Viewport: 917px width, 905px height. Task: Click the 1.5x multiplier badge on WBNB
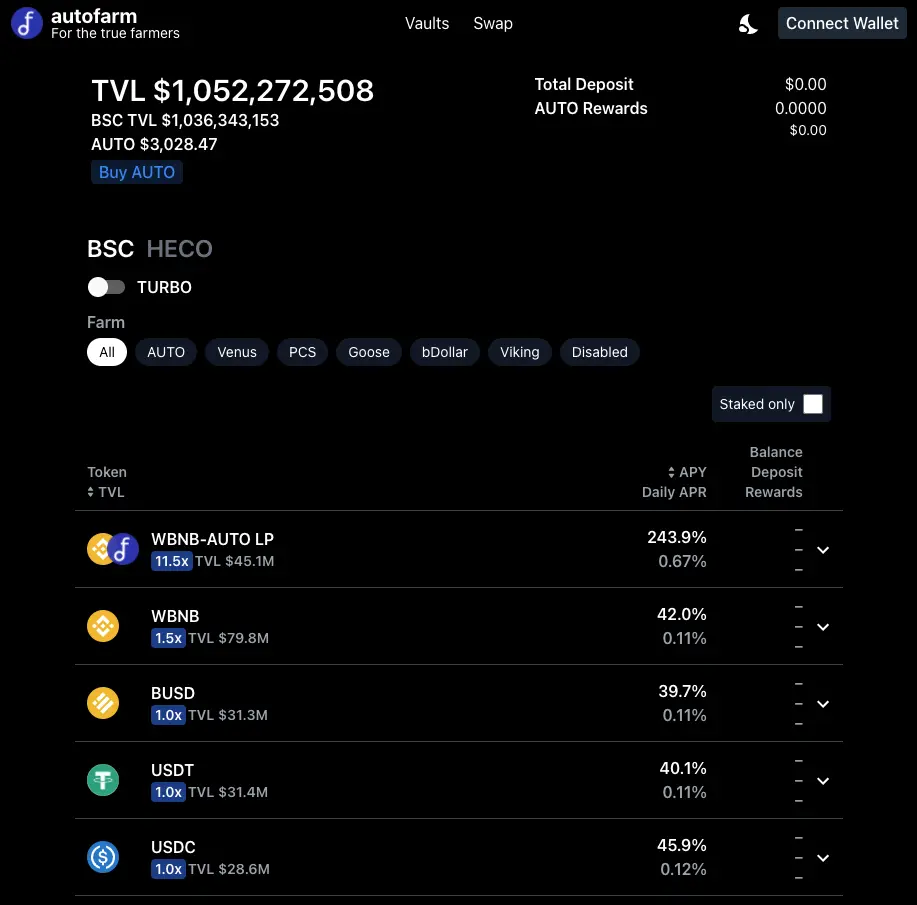[168, 638]
